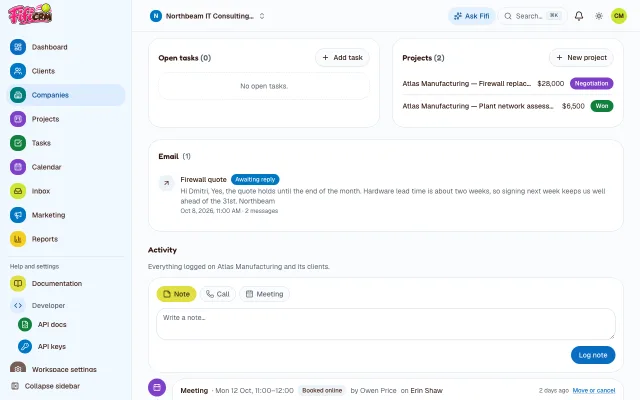This screenshot has height=400, width=640.
Task: Switch to the Note activity tab
Action: (176, 294)
